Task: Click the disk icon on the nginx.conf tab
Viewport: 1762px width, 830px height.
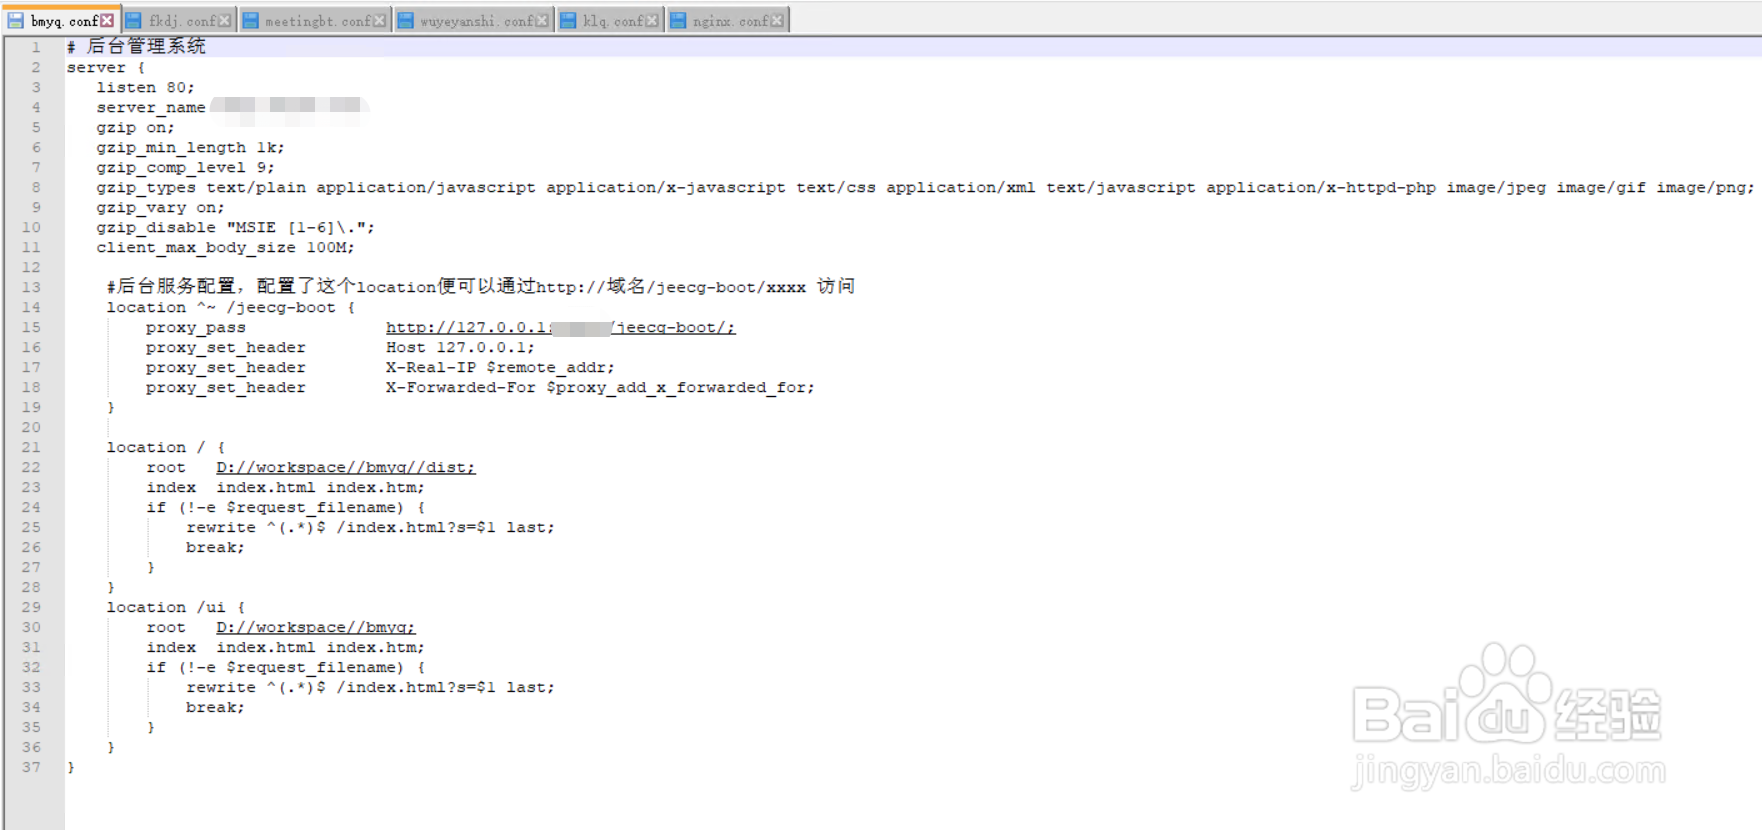Action: click(x=678, y=20)
